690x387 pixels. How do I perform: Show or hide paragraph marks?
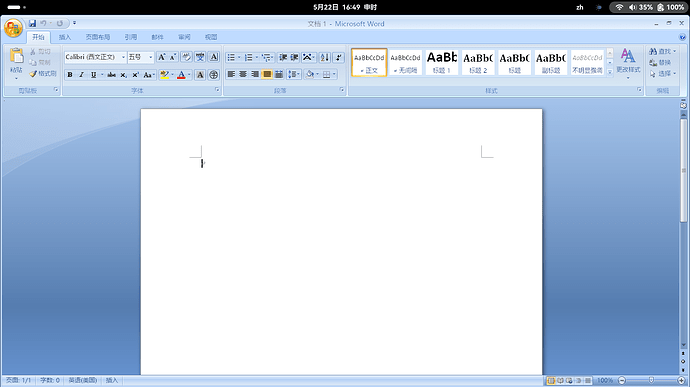click(338, 57)
